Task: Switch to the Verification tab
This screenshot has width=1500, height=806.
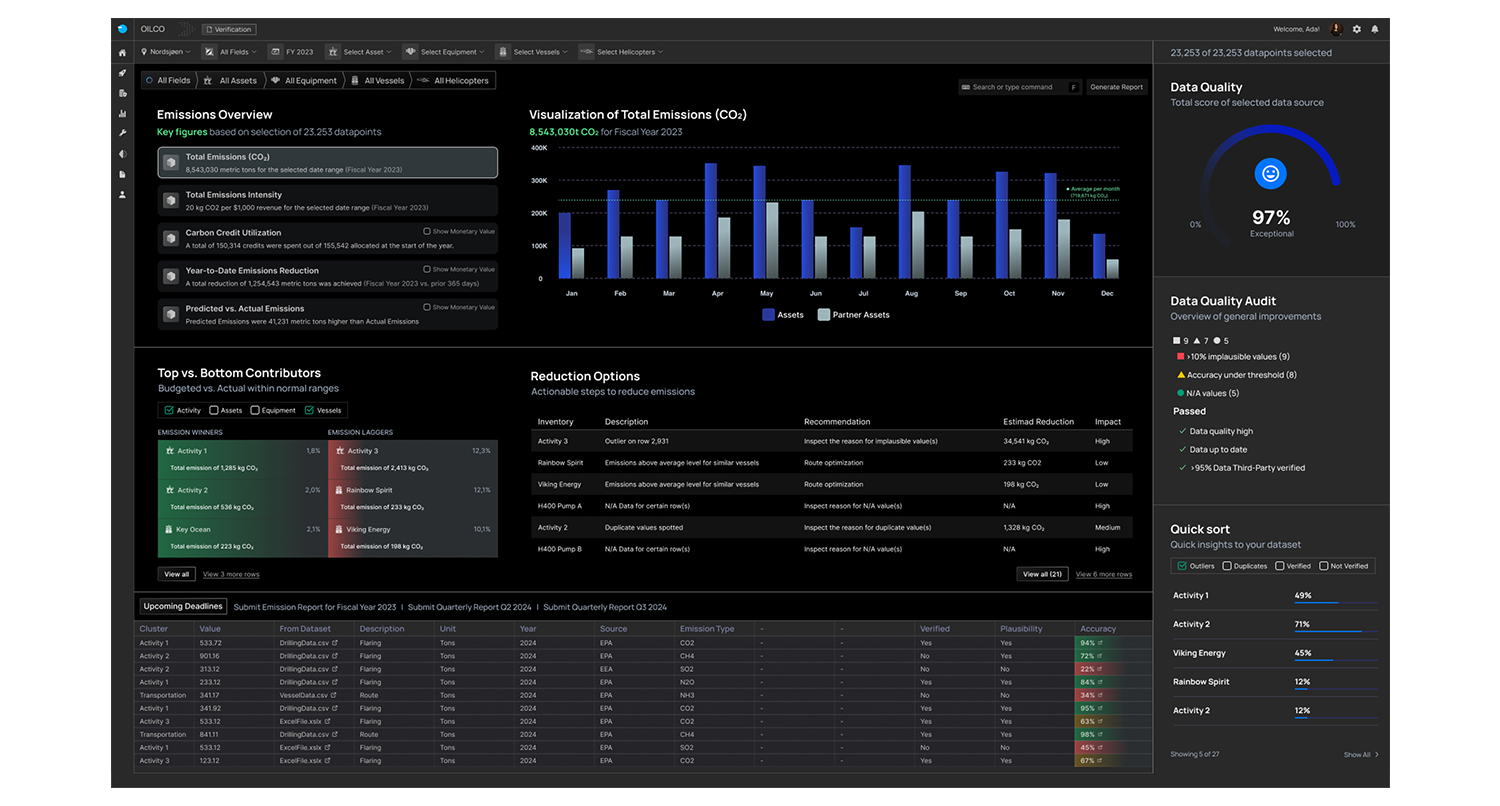Action: click(229, 29)
